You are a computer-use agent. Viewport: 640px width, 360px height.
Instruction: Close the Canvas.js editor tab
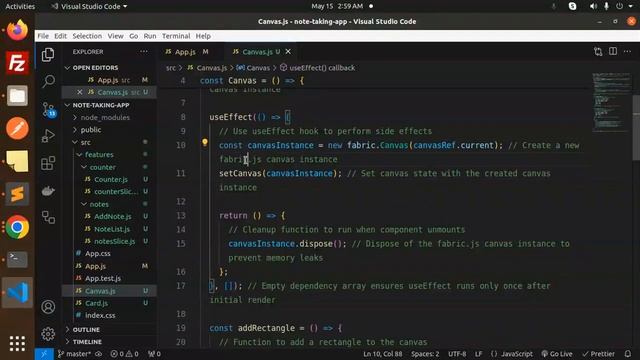click(288, 51)
